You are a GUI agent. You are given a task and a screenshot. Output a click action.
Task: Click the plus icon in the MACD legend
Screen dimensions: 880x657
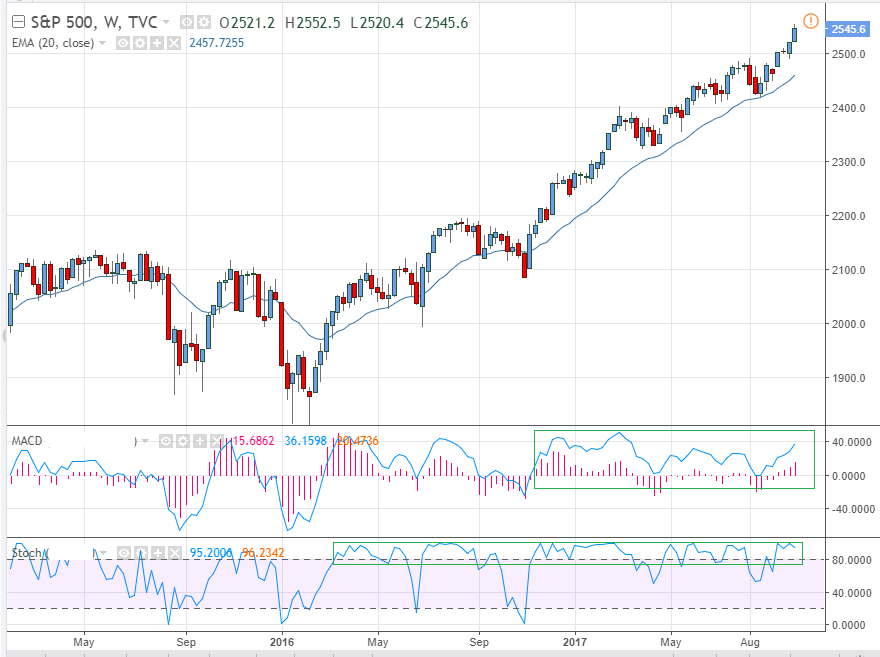[199, 441]
